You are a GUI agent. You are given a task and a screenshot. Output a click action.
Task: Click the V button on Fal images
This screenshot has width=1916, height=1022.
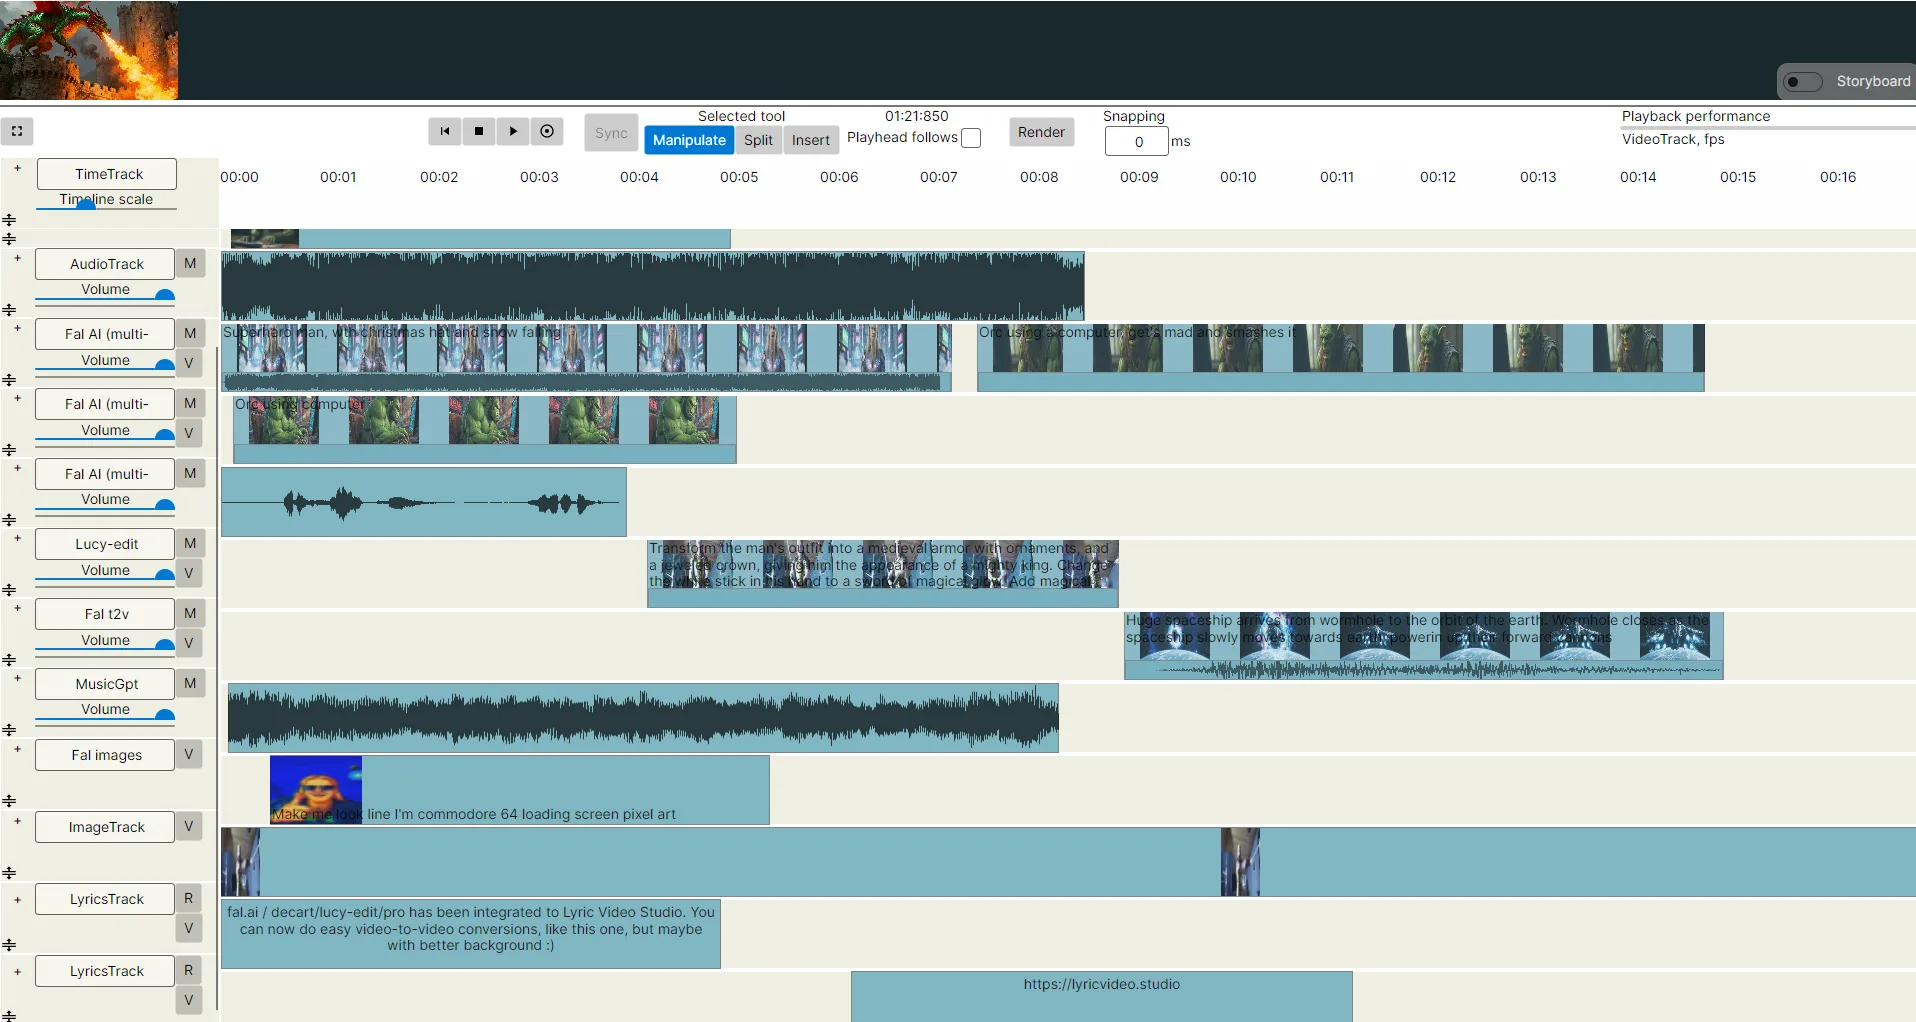coord(188,754)
